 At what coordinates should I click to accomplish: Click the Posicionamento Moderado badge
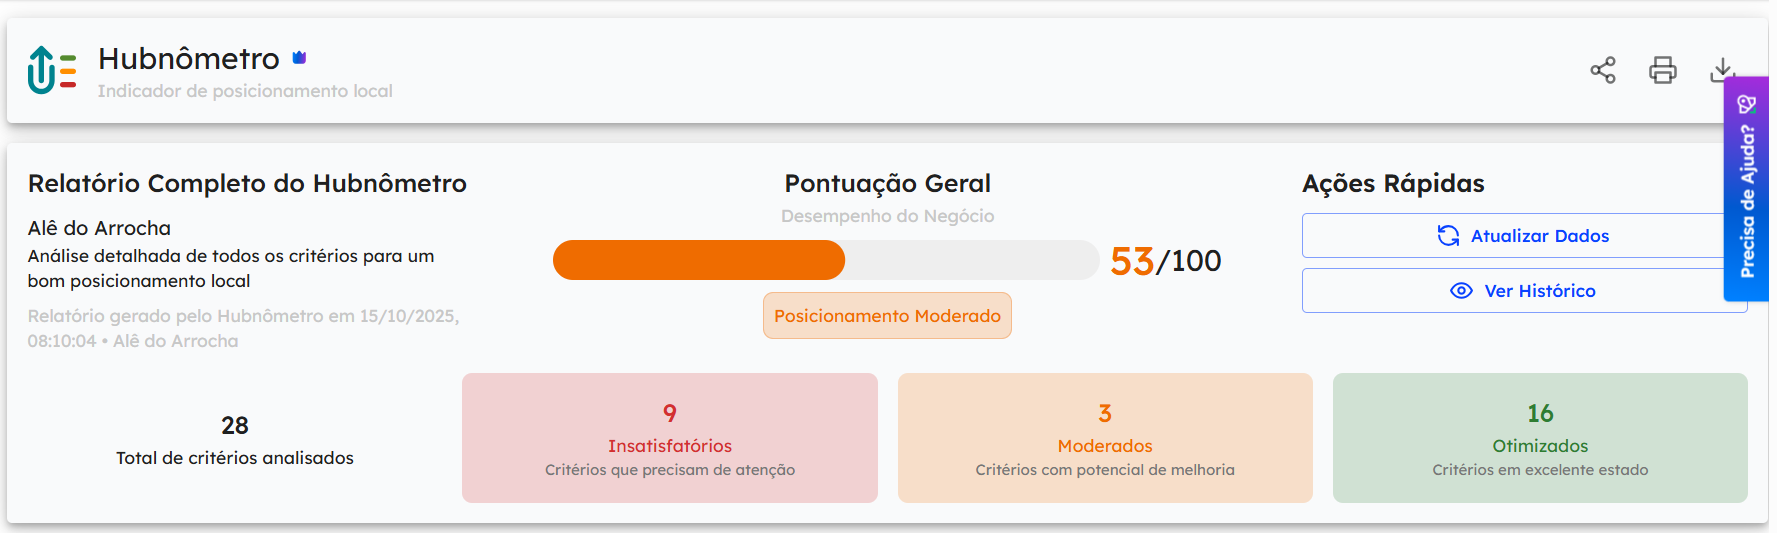pos(887,316)
